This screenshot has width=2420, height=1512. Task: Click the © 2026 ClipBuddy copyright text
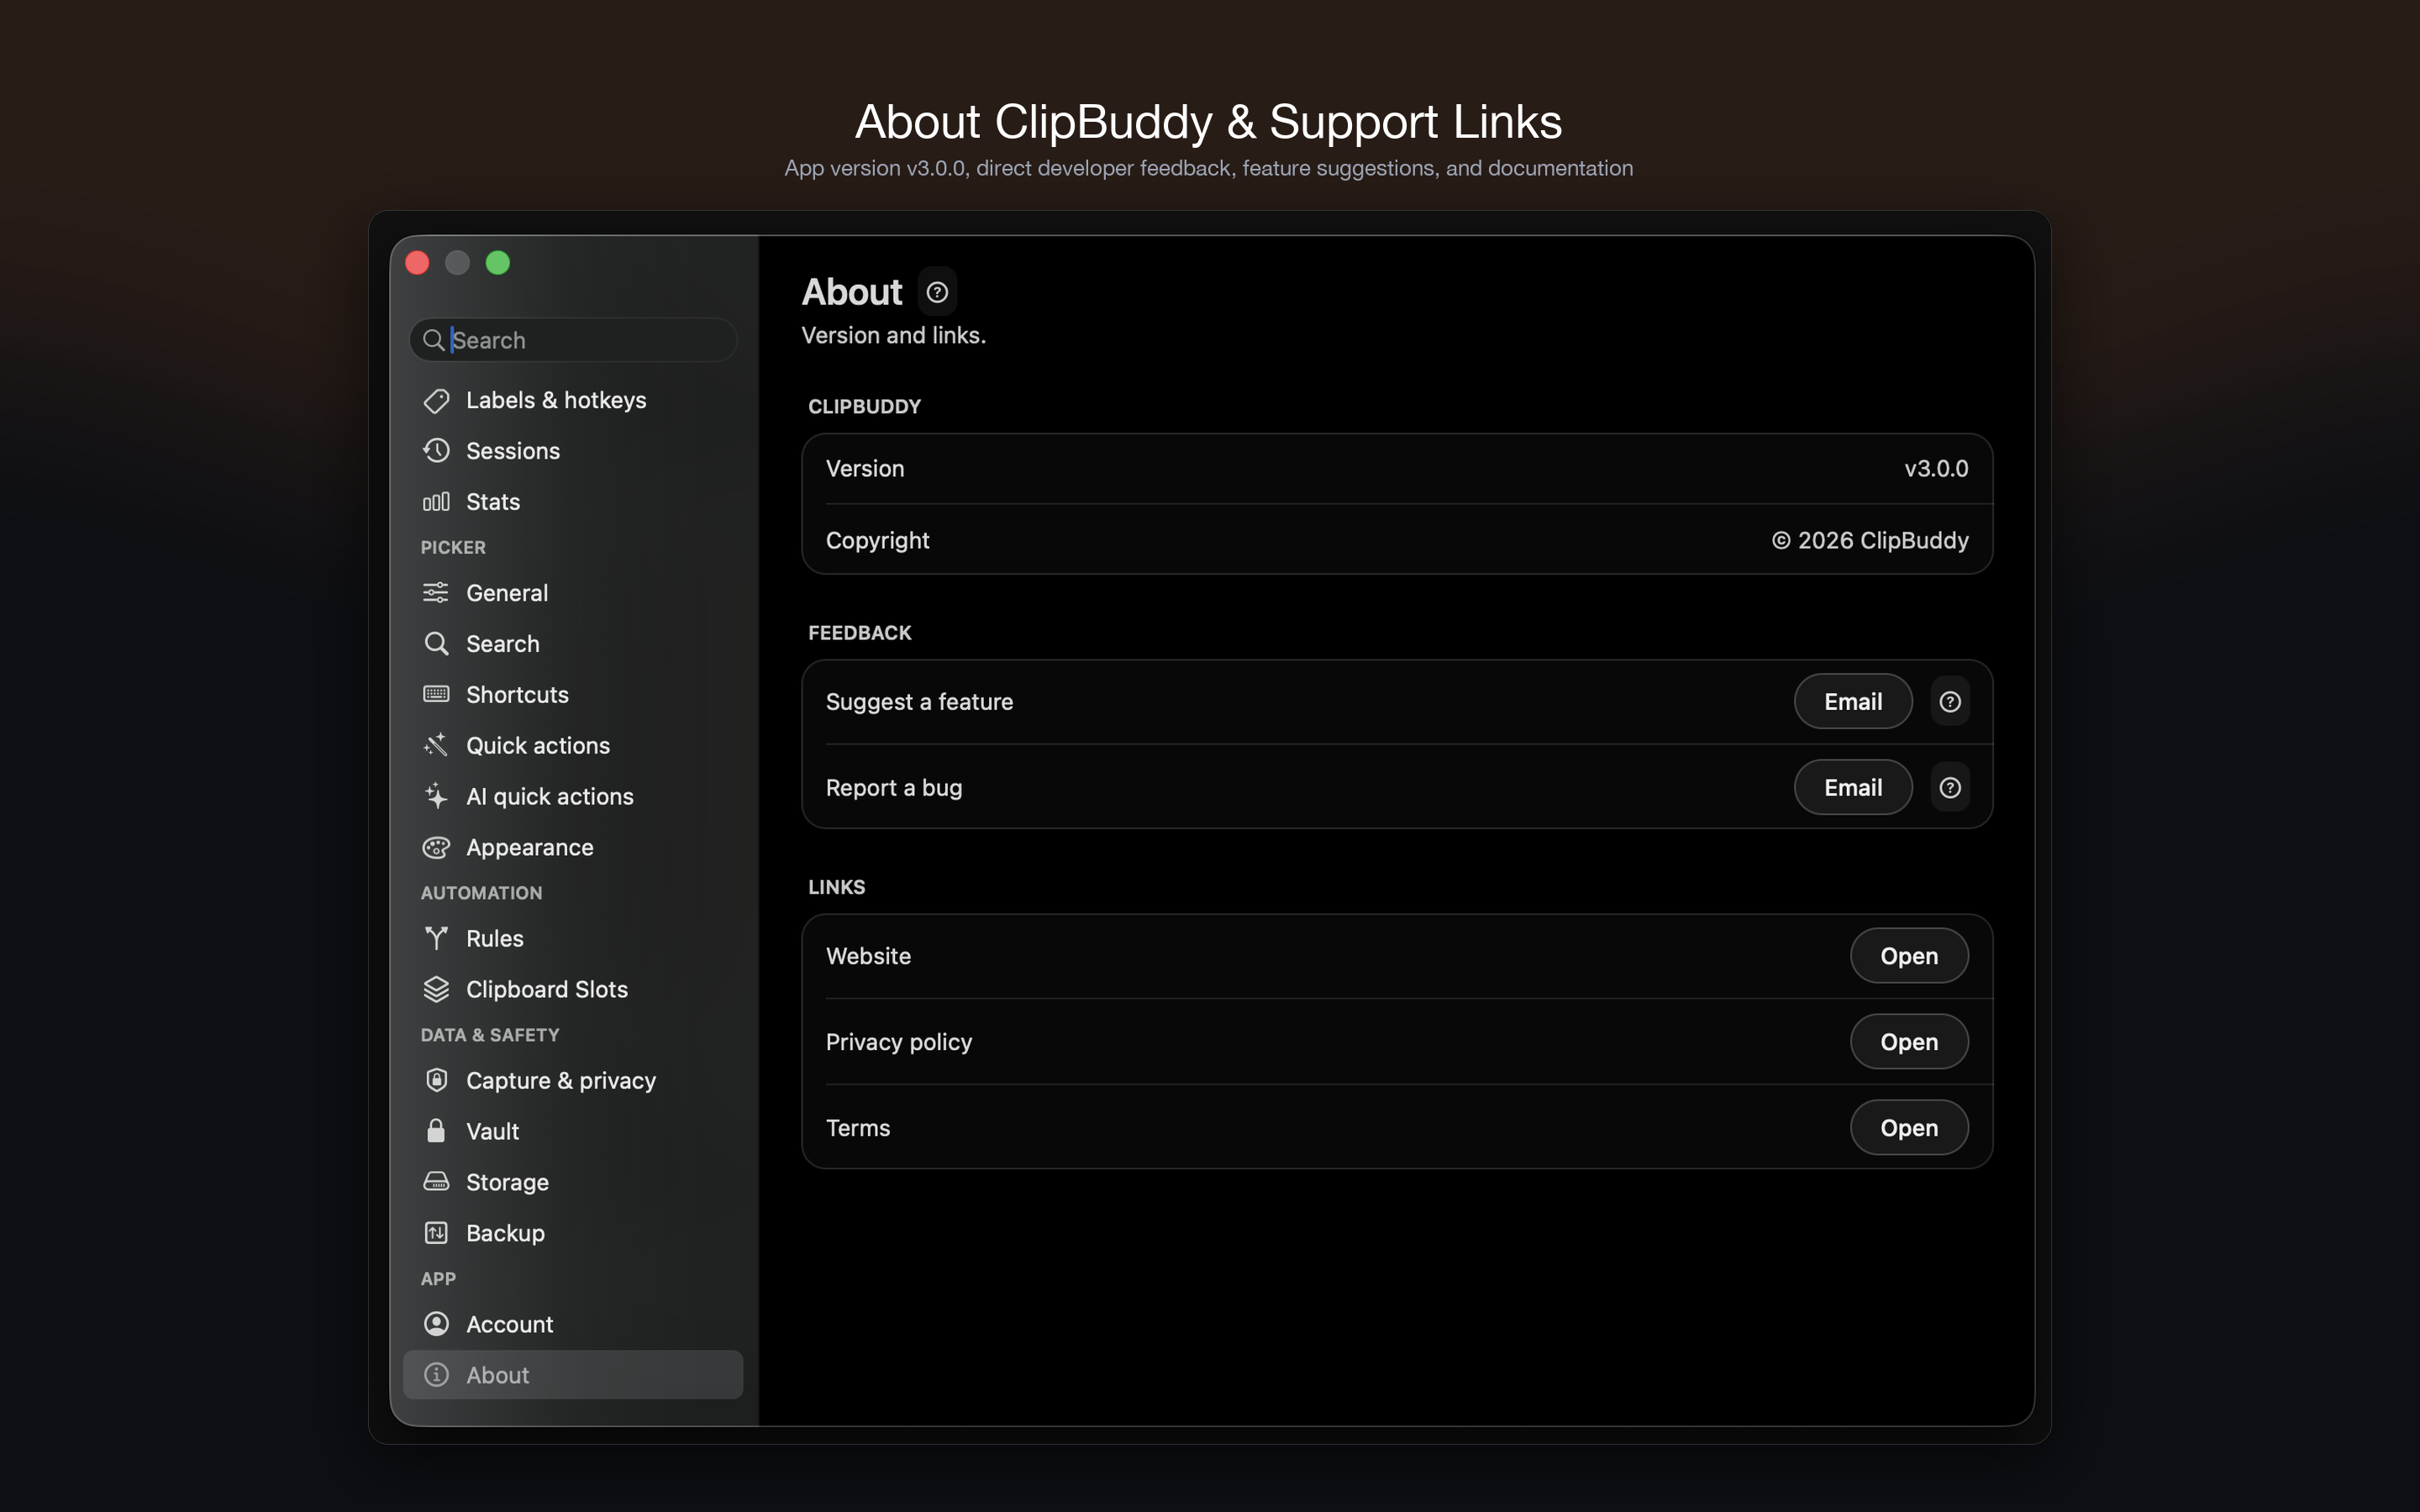coord(1870,541)
